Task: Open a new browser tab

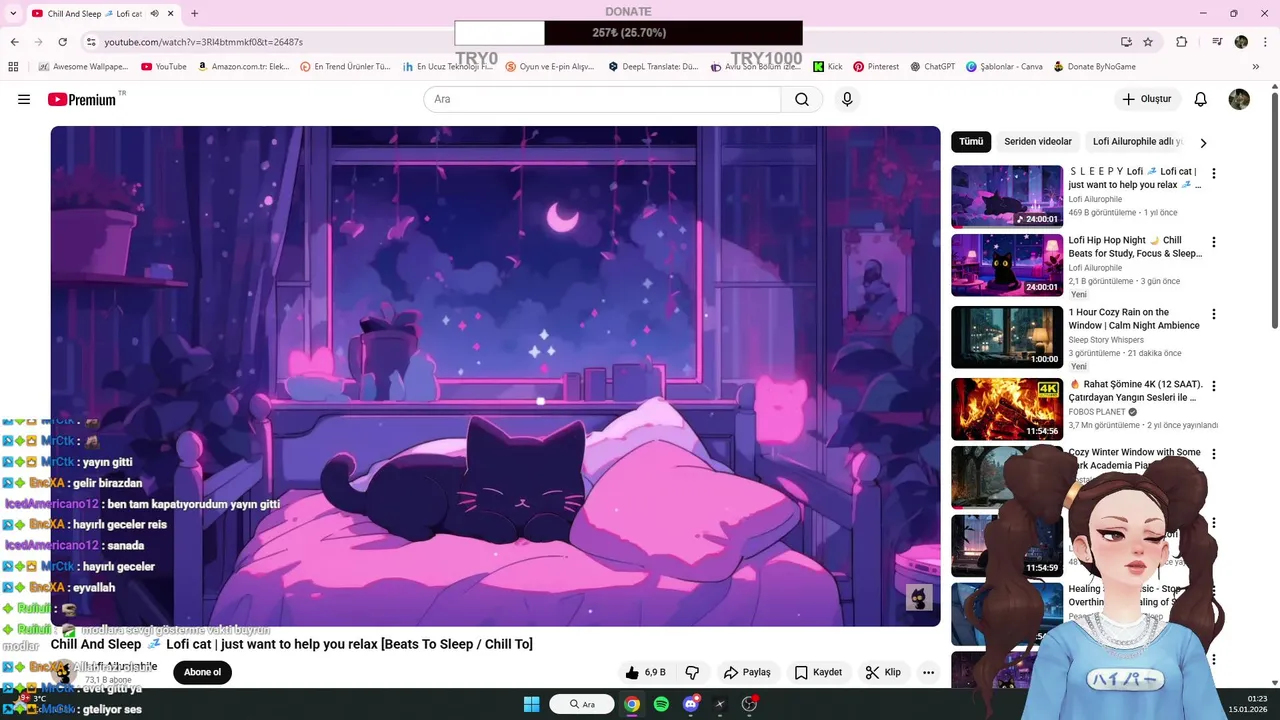Action: click(194, 14)
